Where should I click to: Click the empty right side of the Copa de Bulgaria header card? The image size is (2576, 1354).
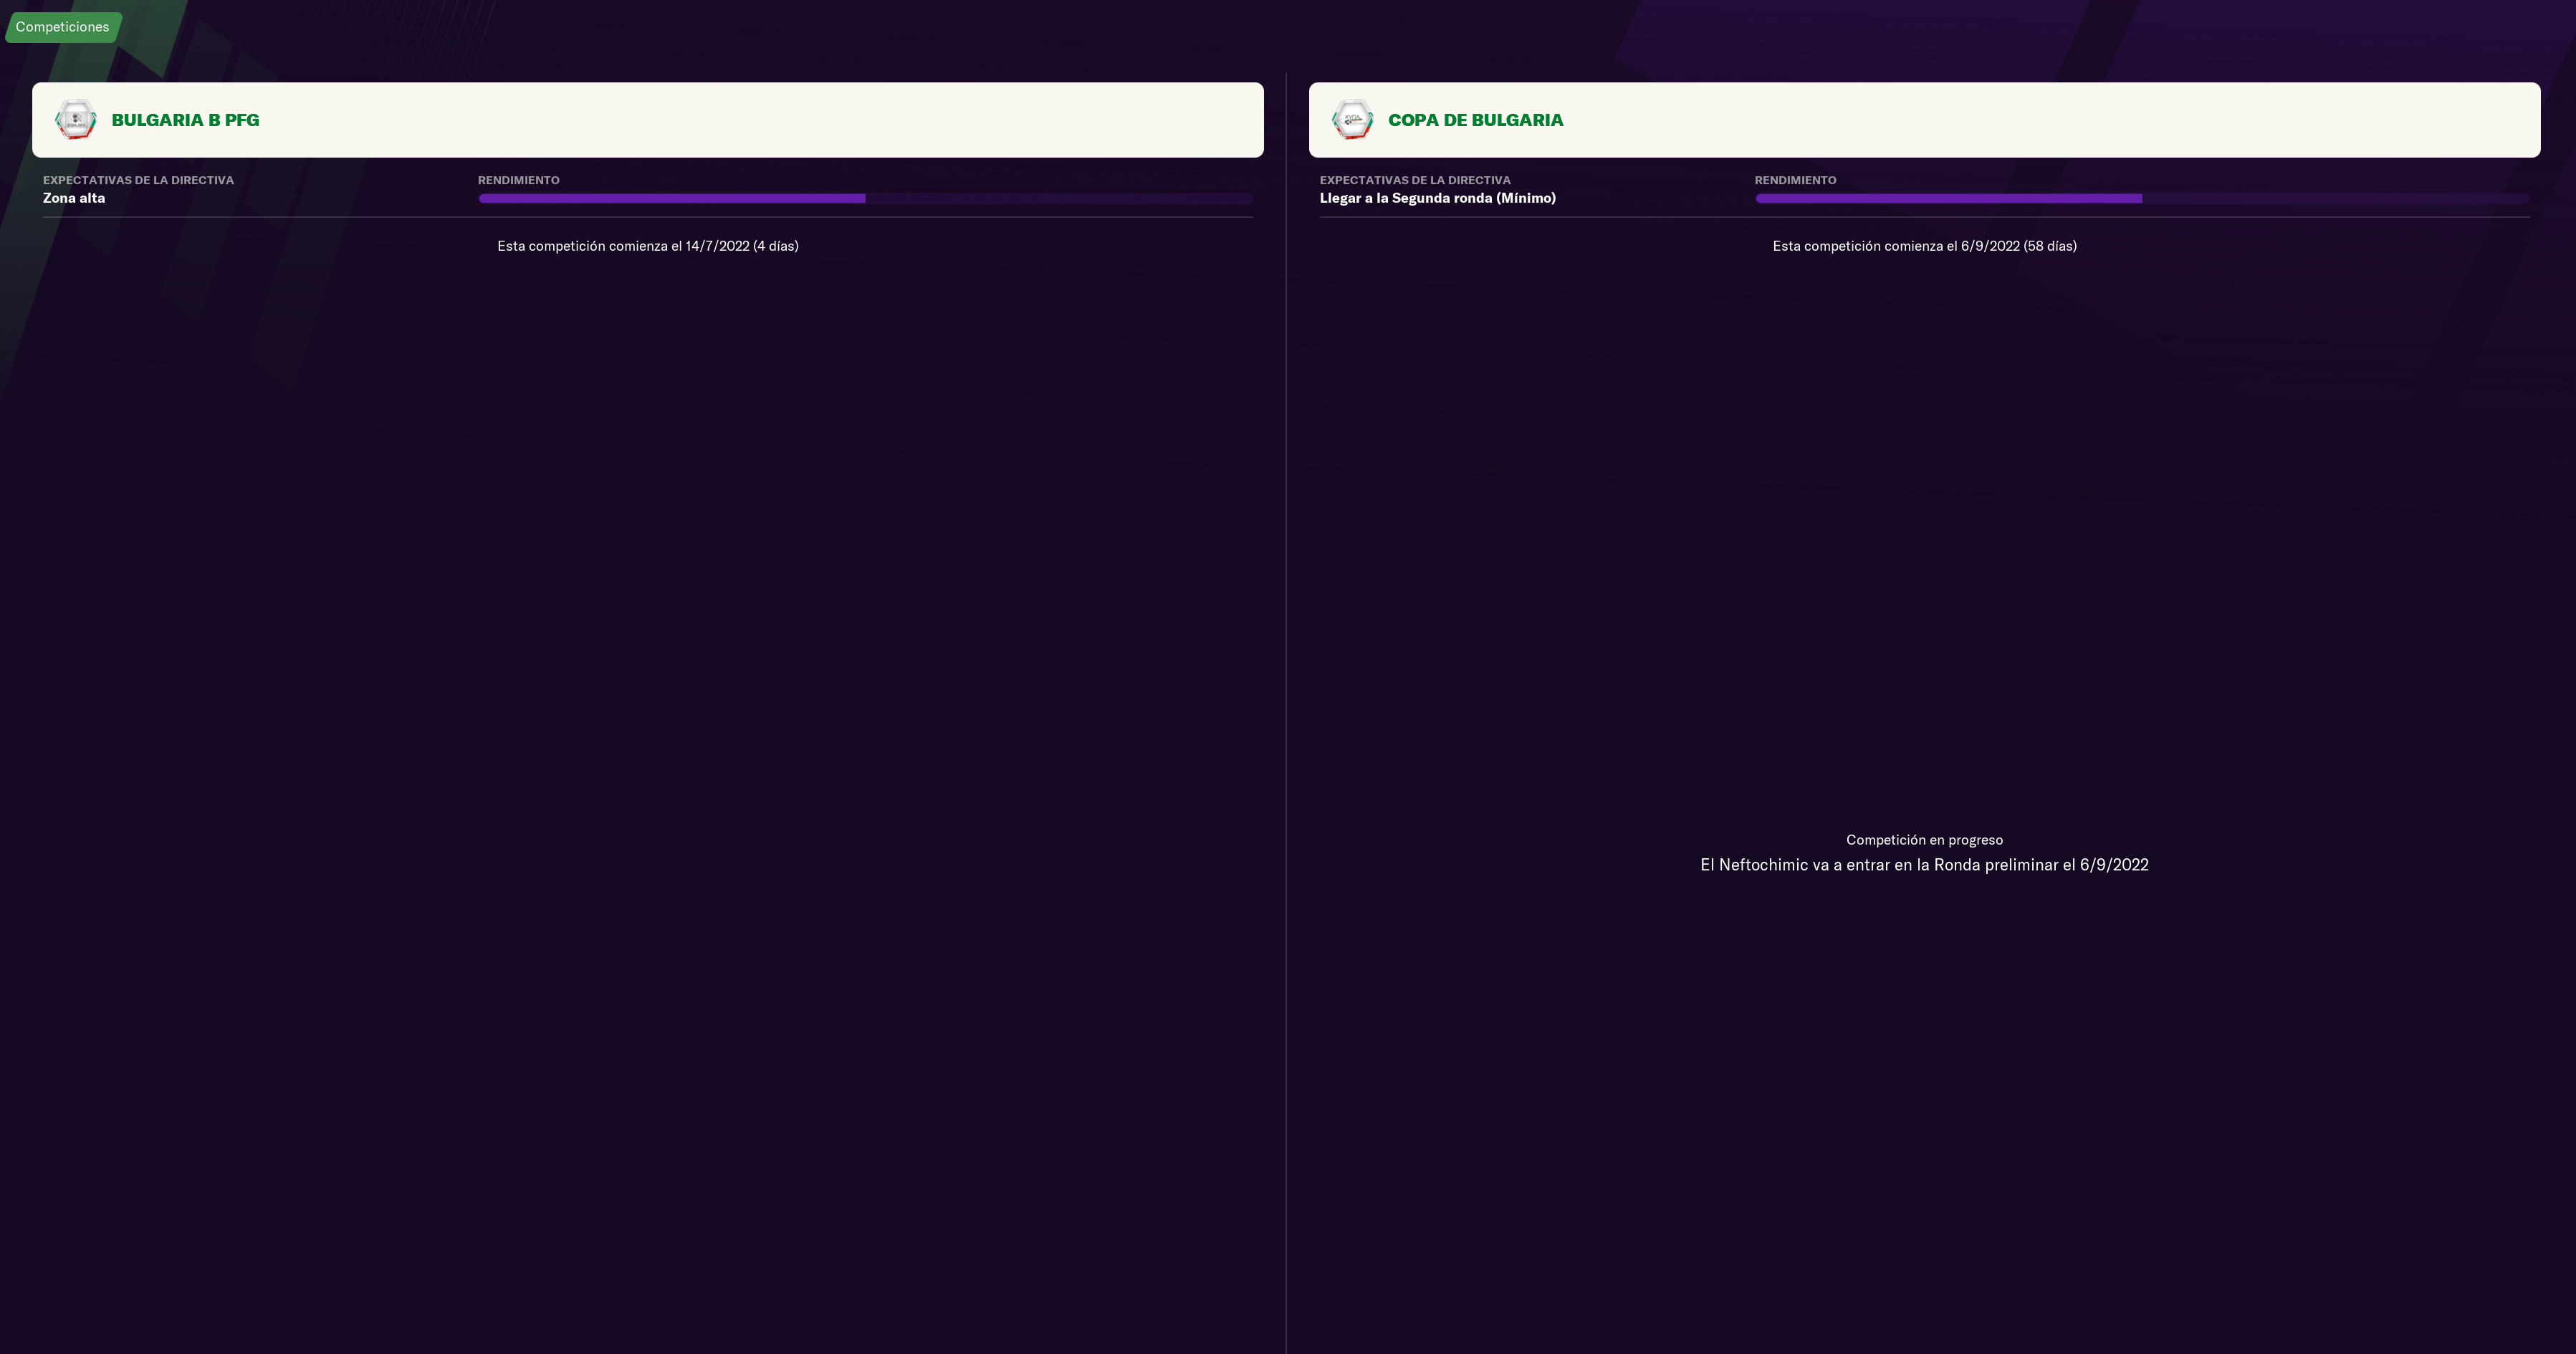[x=2200, y=120]
